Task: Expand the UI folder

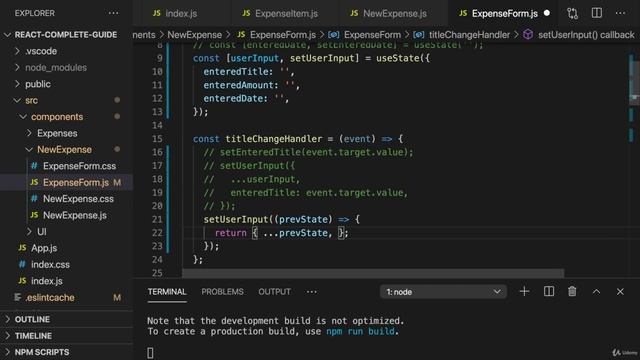Action: [29, 231]
